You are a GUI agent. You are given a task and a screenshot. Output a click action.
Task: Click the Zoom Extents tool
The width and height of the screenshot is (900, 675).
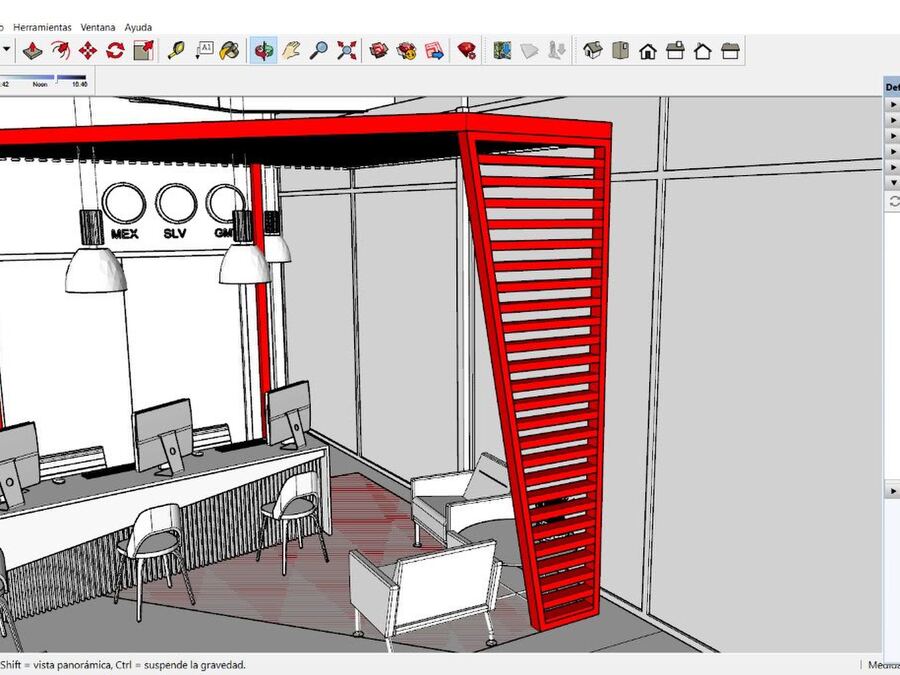point(346,51)
